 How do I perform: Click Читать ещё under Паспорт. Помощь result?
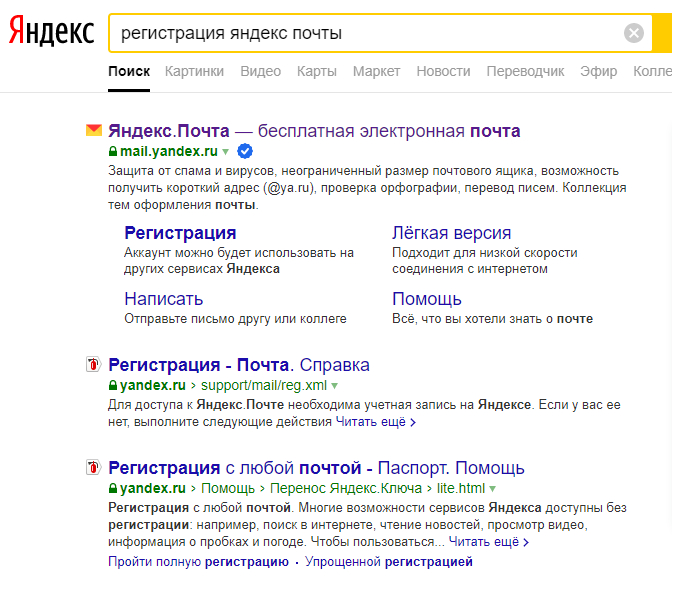click(489, 541)
